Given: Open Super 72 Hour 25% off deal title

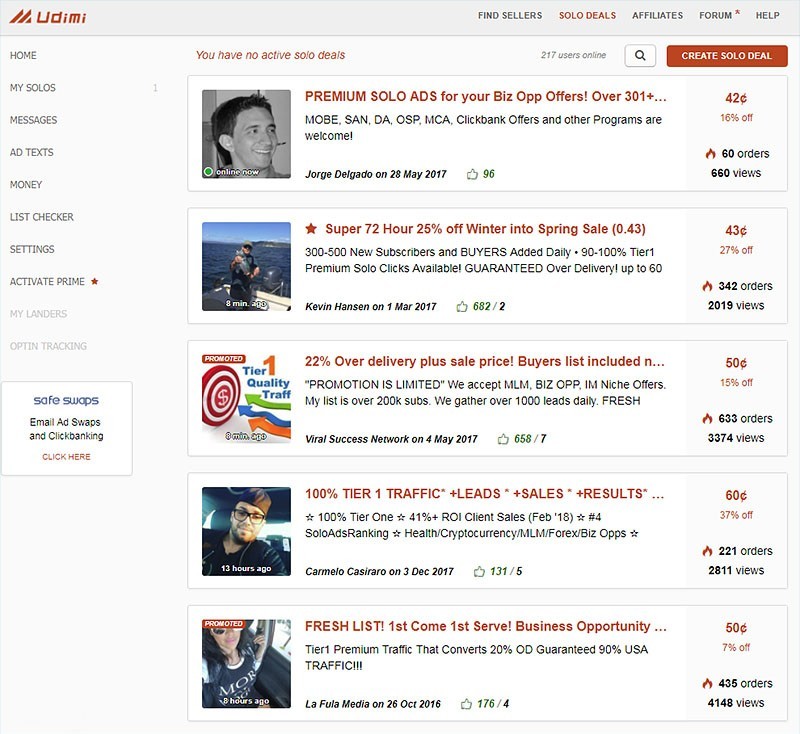Looking at the screenshot, I should tap(485, 229).
